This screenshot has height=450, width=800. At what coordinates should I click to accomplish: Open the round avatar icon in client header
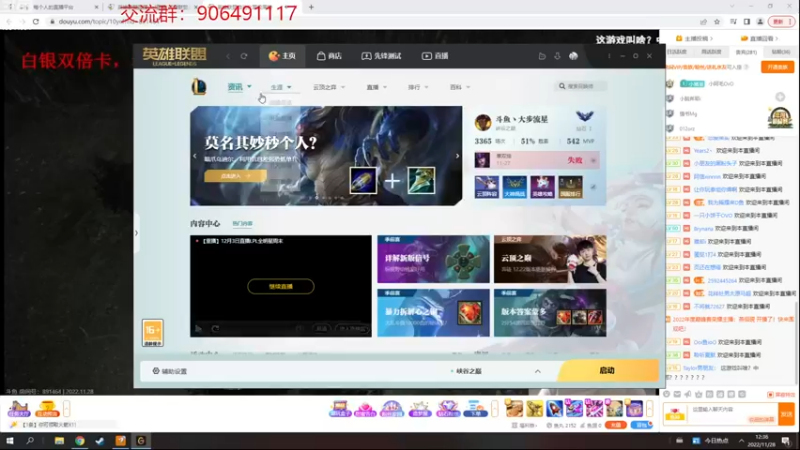tap(573, 56)
